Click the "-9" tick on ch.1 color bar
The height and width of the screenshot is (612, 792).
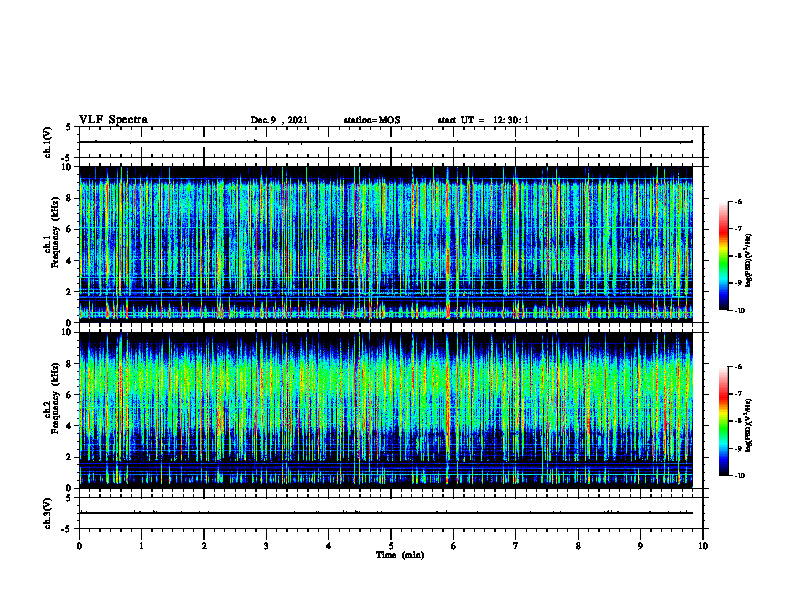(x=738, y=283)
